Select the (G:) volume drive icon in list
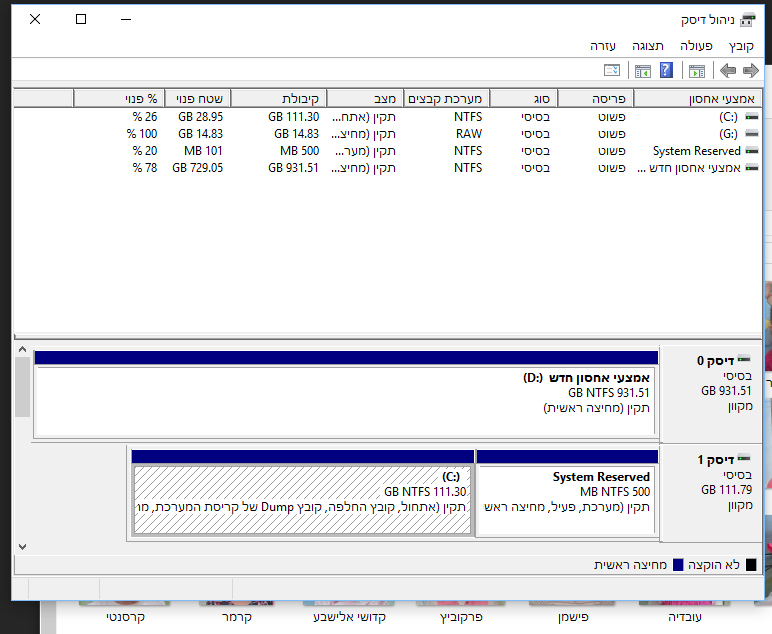 pyautogui.click(x=752, y=133)
